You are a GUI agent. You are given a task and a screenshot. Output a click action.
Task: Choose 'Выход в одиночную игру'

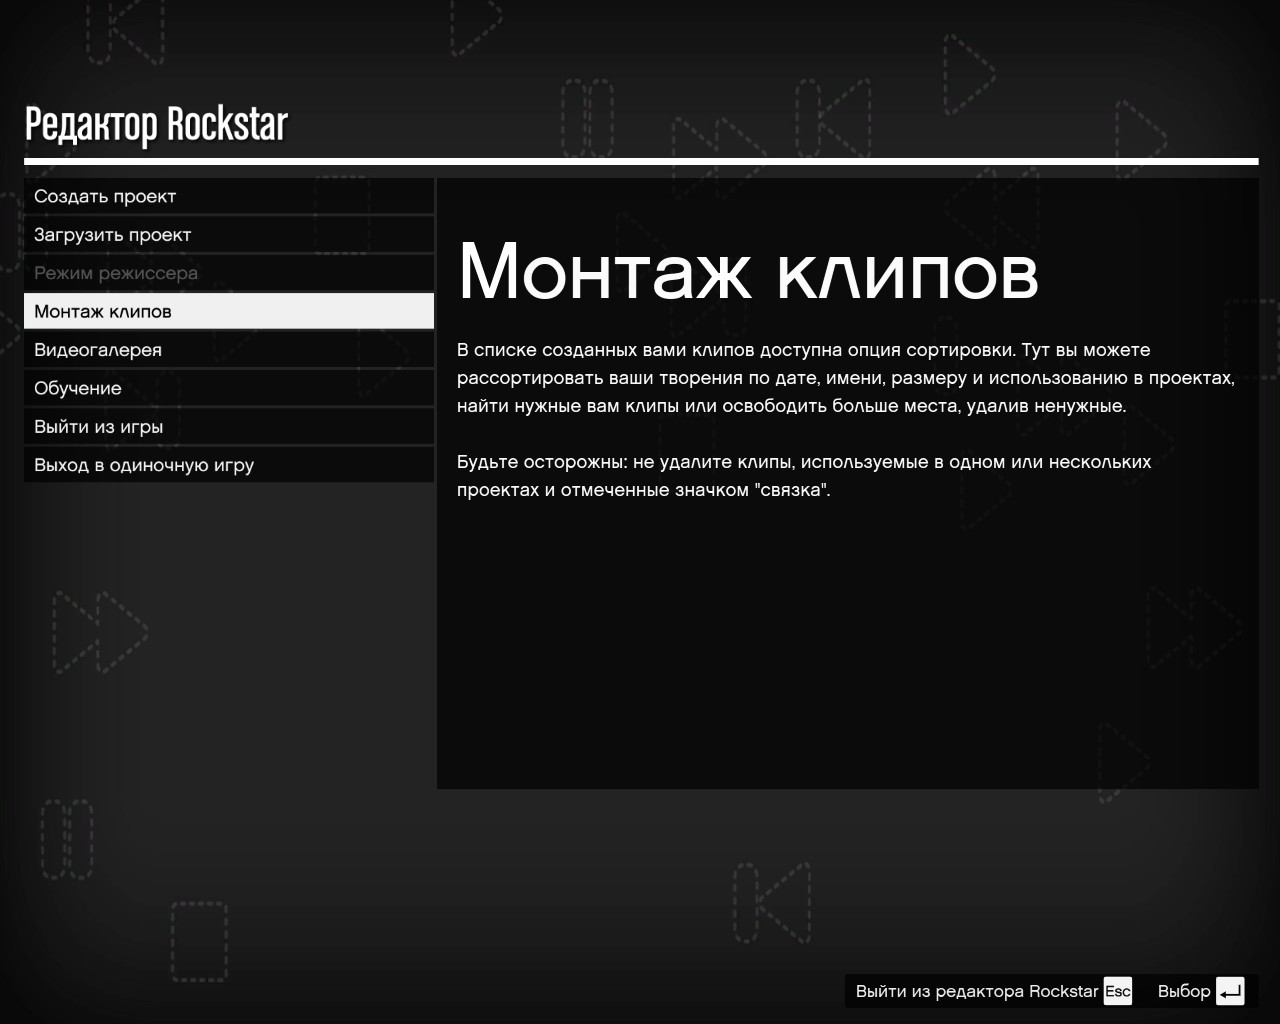coord(229,465)
